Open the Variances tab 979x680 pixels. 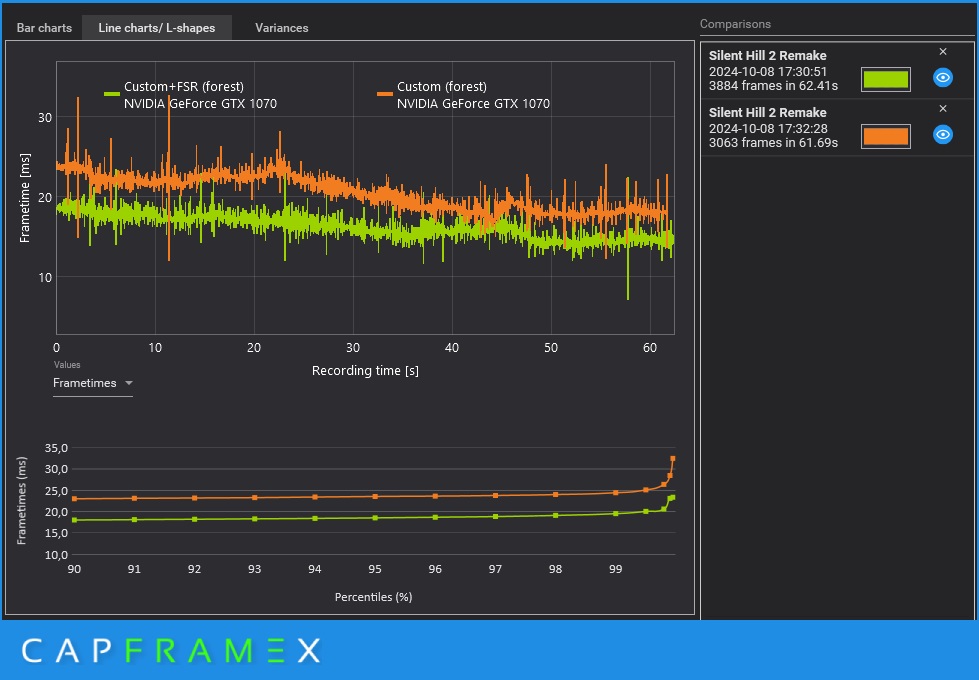(x=282, y=28)
